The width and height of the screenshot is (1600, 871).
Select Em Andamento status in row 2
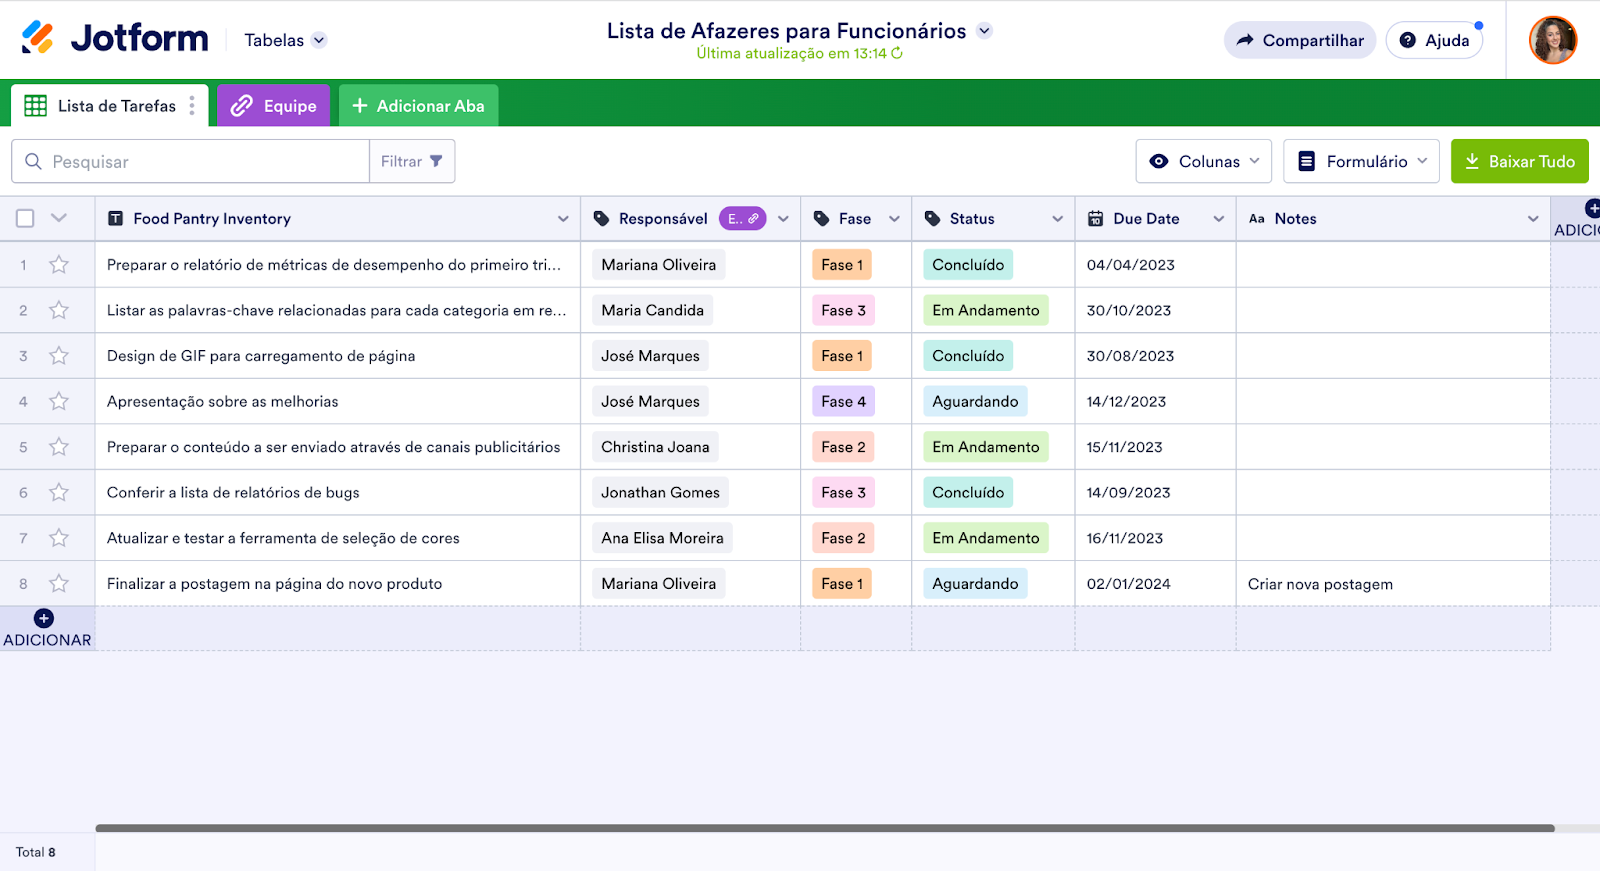click(x=986, y=310)
